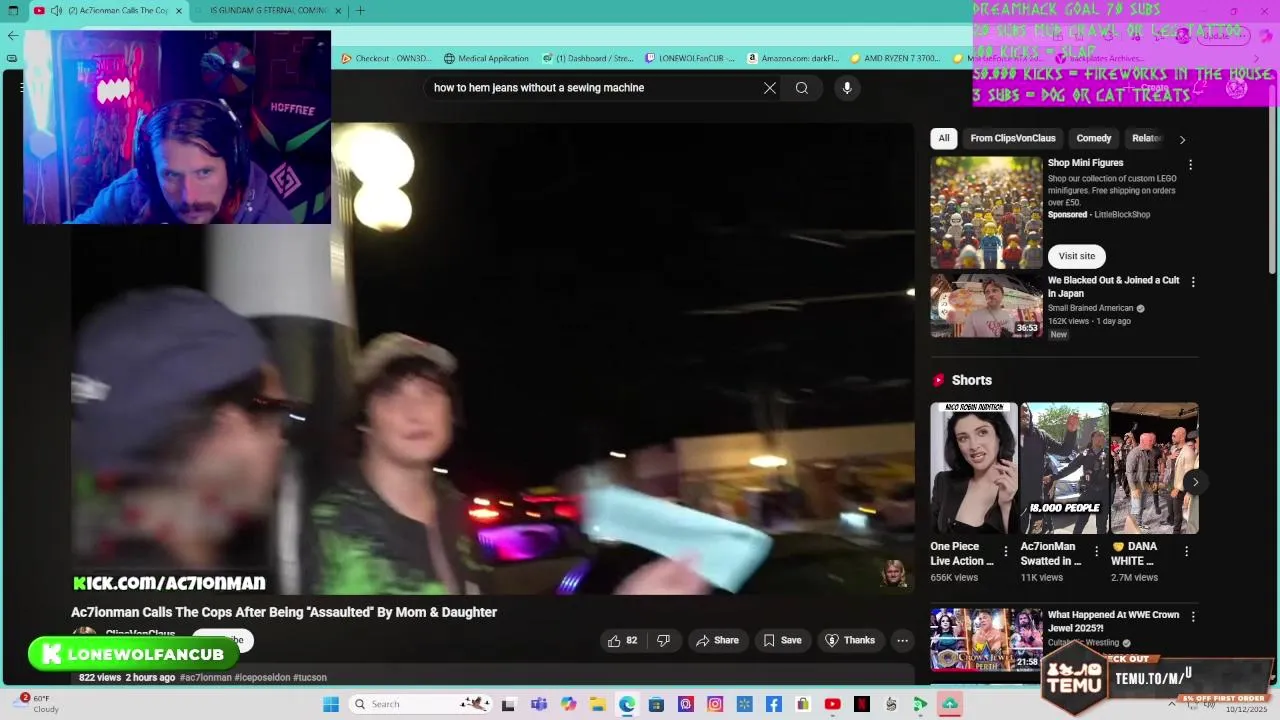The width and height of the screenshot is (1280, 720).
Task: Switch to the Ac7ionman Calls The Cops tab
Action: 108,11
